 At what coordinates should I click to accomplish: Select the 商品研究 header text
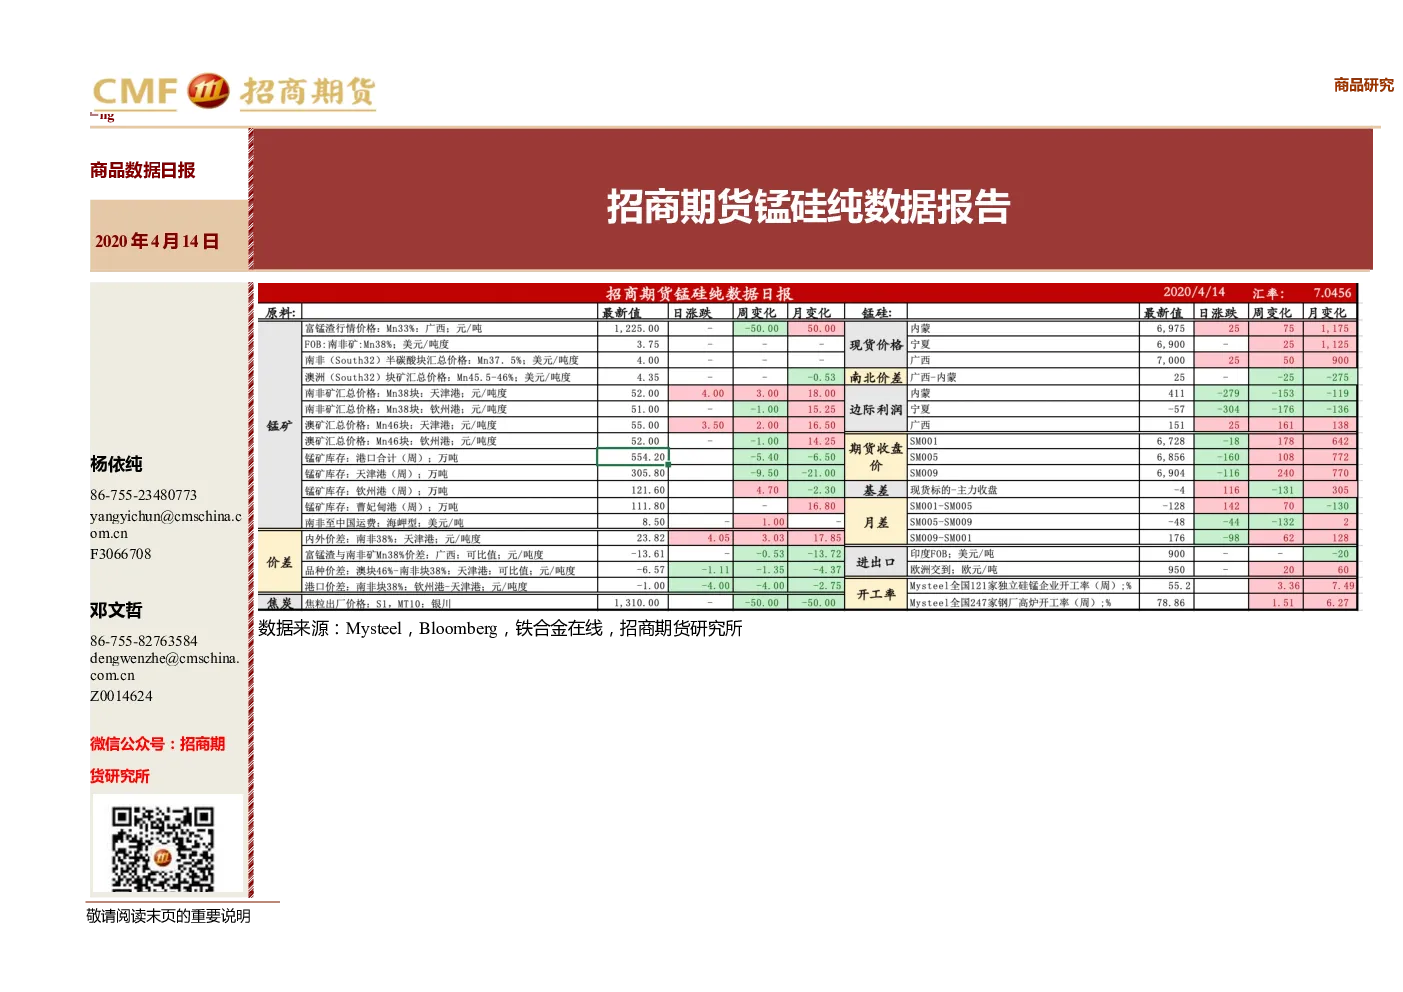pos(1363,85)
